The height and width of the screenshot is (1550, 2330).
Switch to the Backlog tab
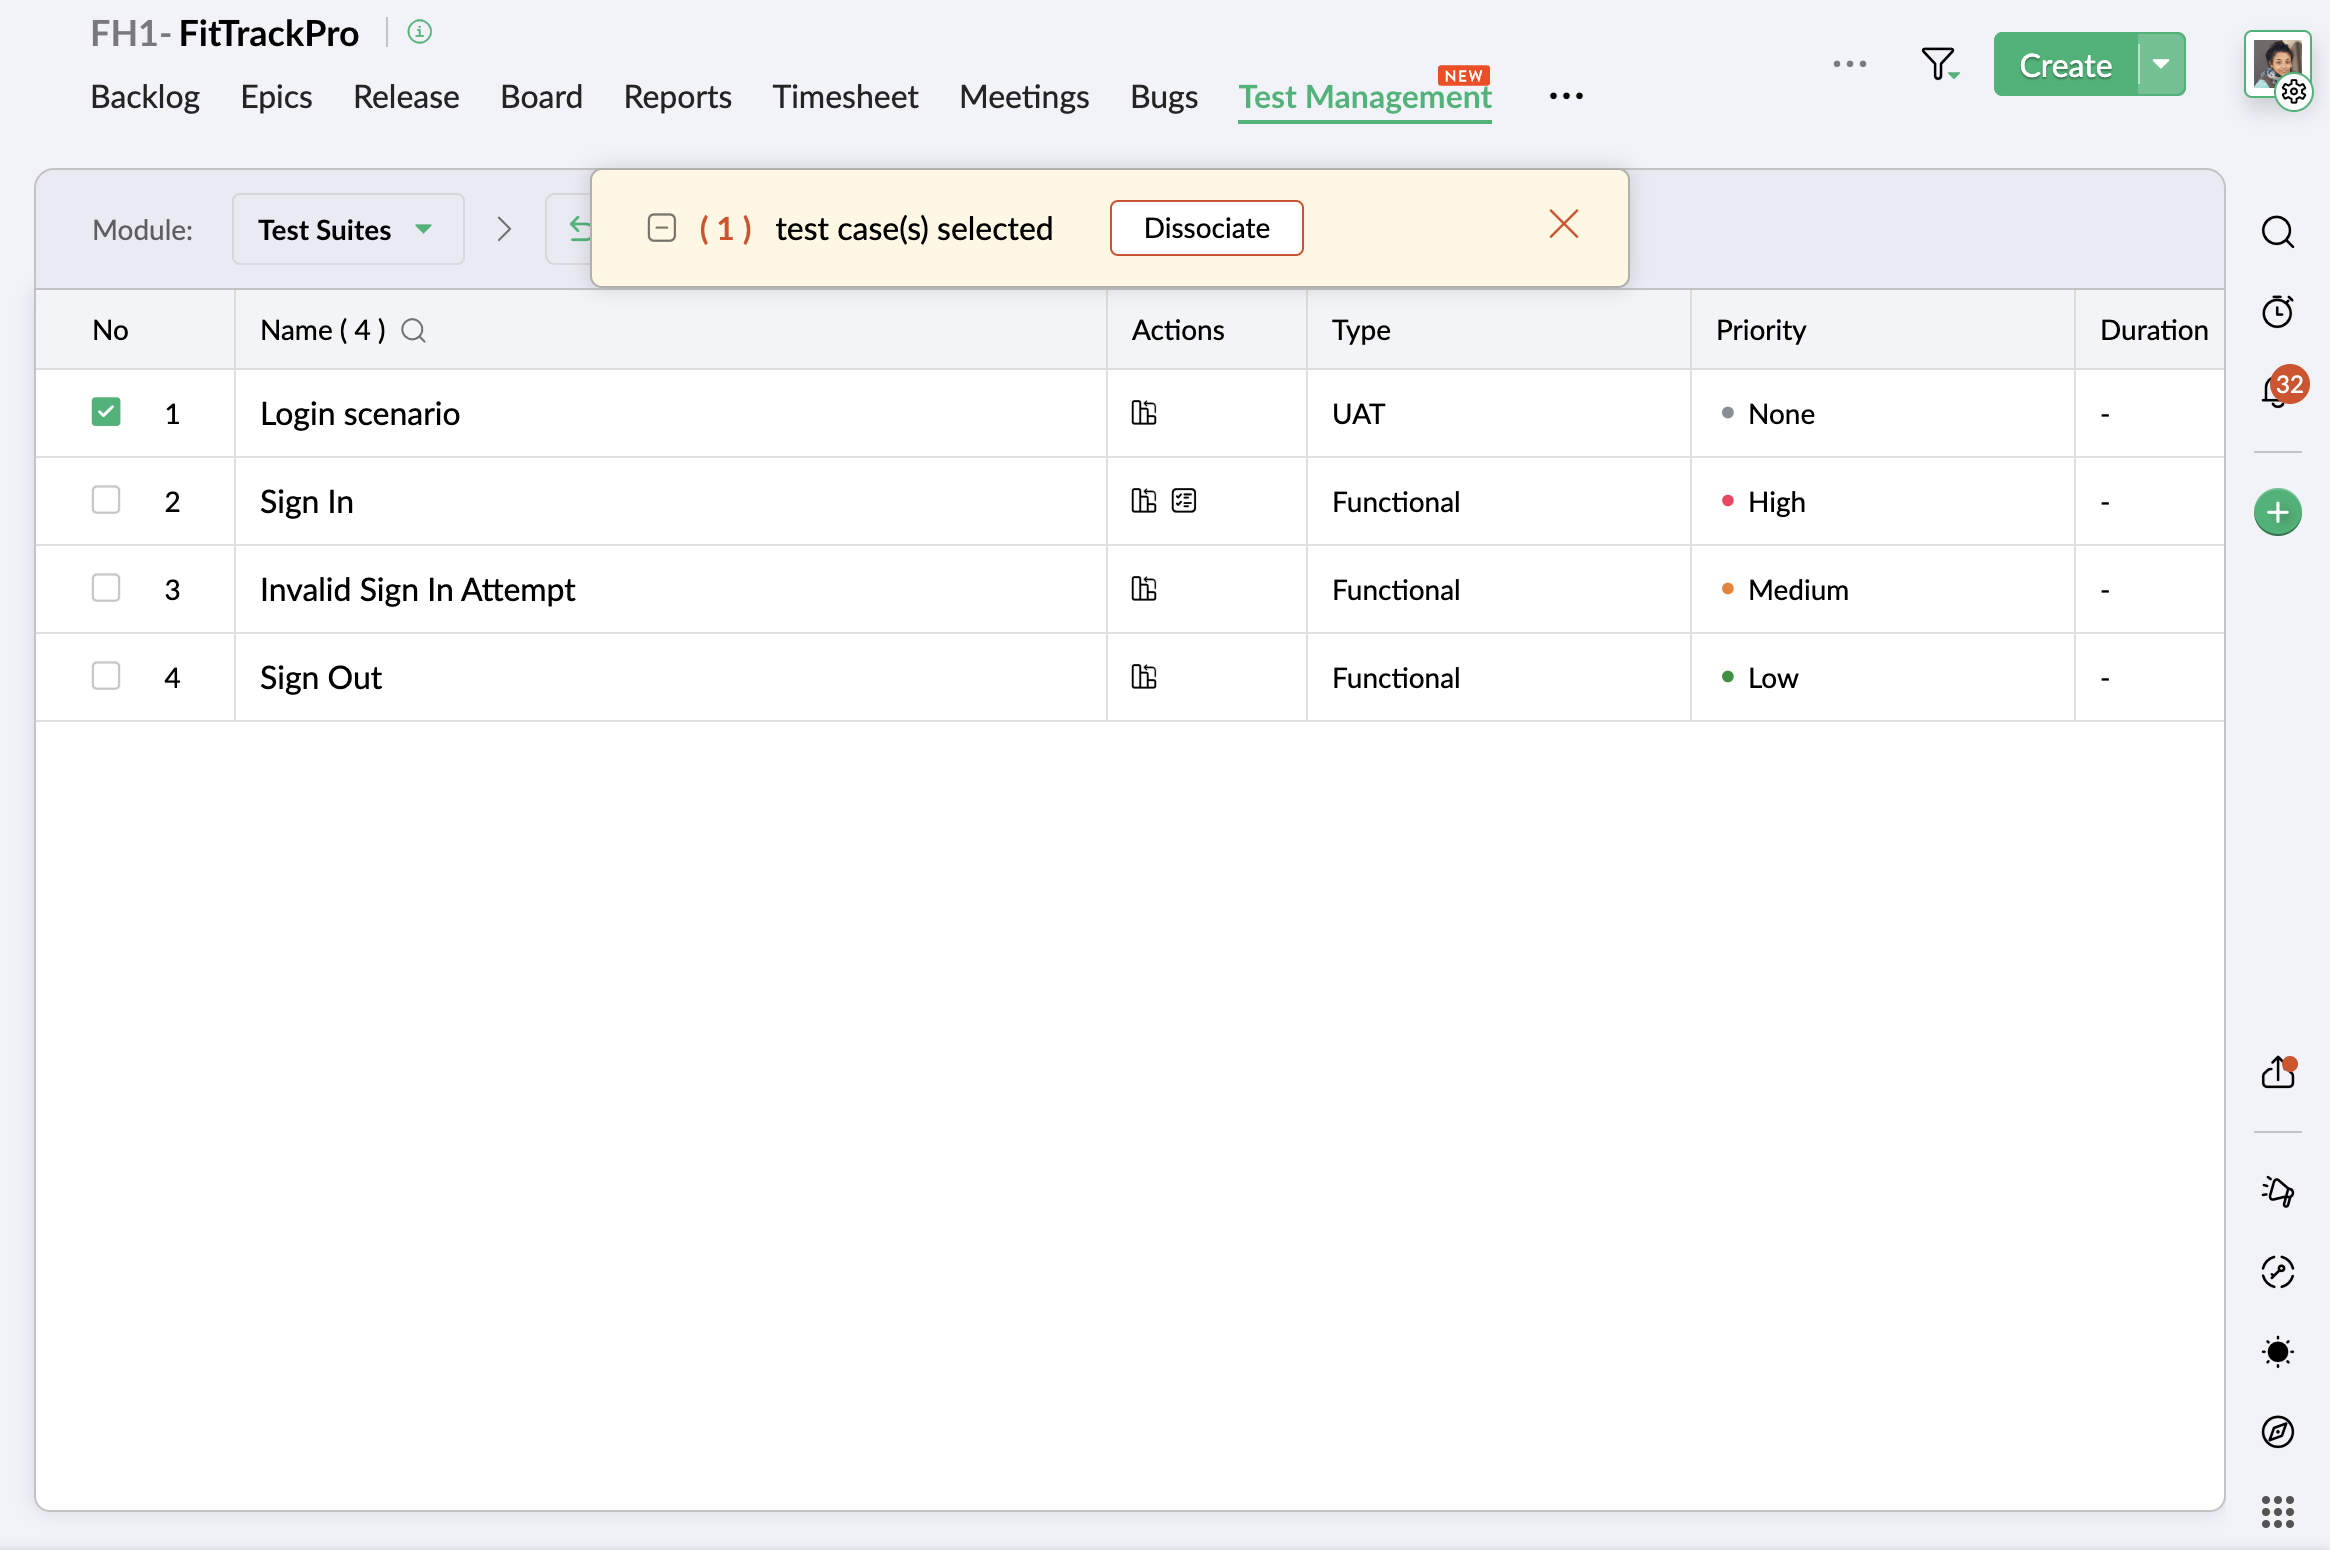pos(145,97)
